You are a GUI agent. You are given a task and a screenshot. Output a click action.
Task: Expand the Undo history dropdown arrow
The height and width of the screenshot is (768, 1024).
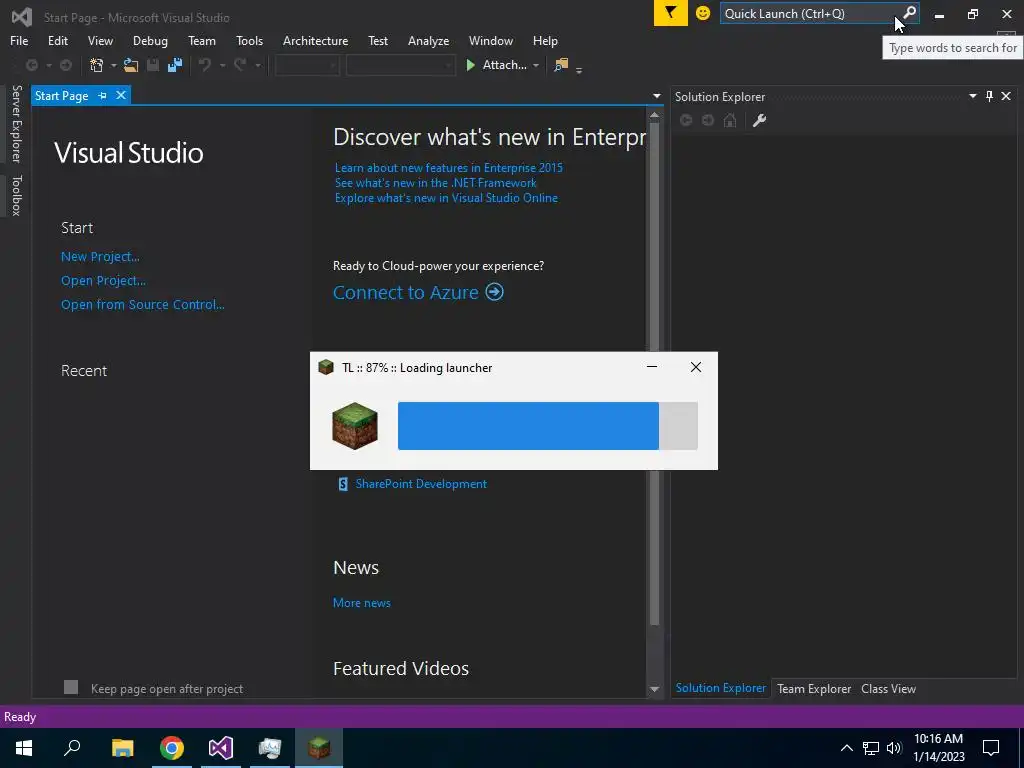point(222,65)
